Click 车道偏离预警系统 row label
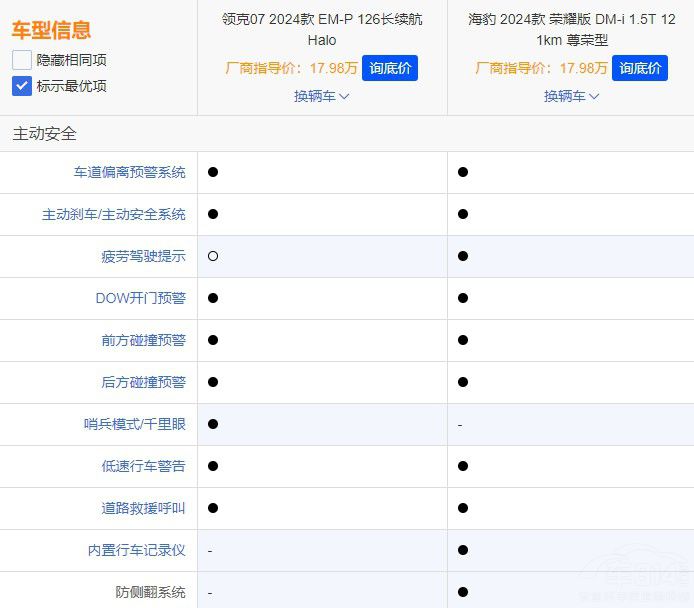Screen dimensions: 694x608 click(x=129, y=172)
